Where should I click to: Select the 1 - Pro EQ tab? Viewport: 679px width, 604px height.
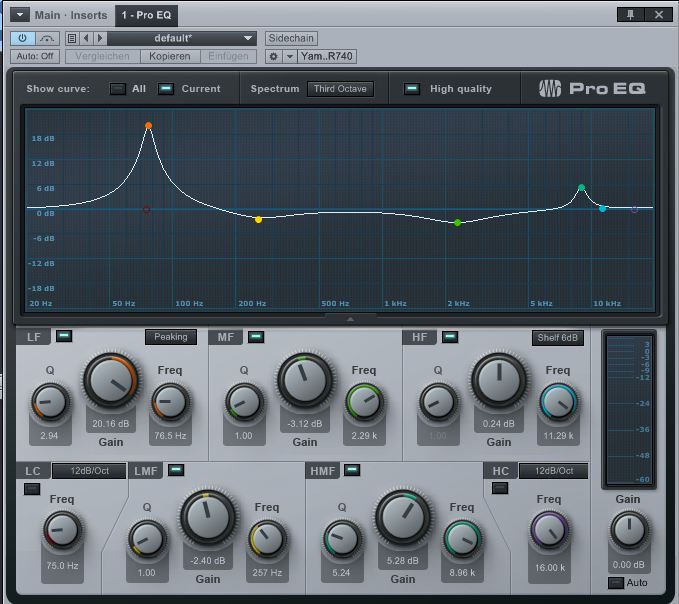point(146,16)
